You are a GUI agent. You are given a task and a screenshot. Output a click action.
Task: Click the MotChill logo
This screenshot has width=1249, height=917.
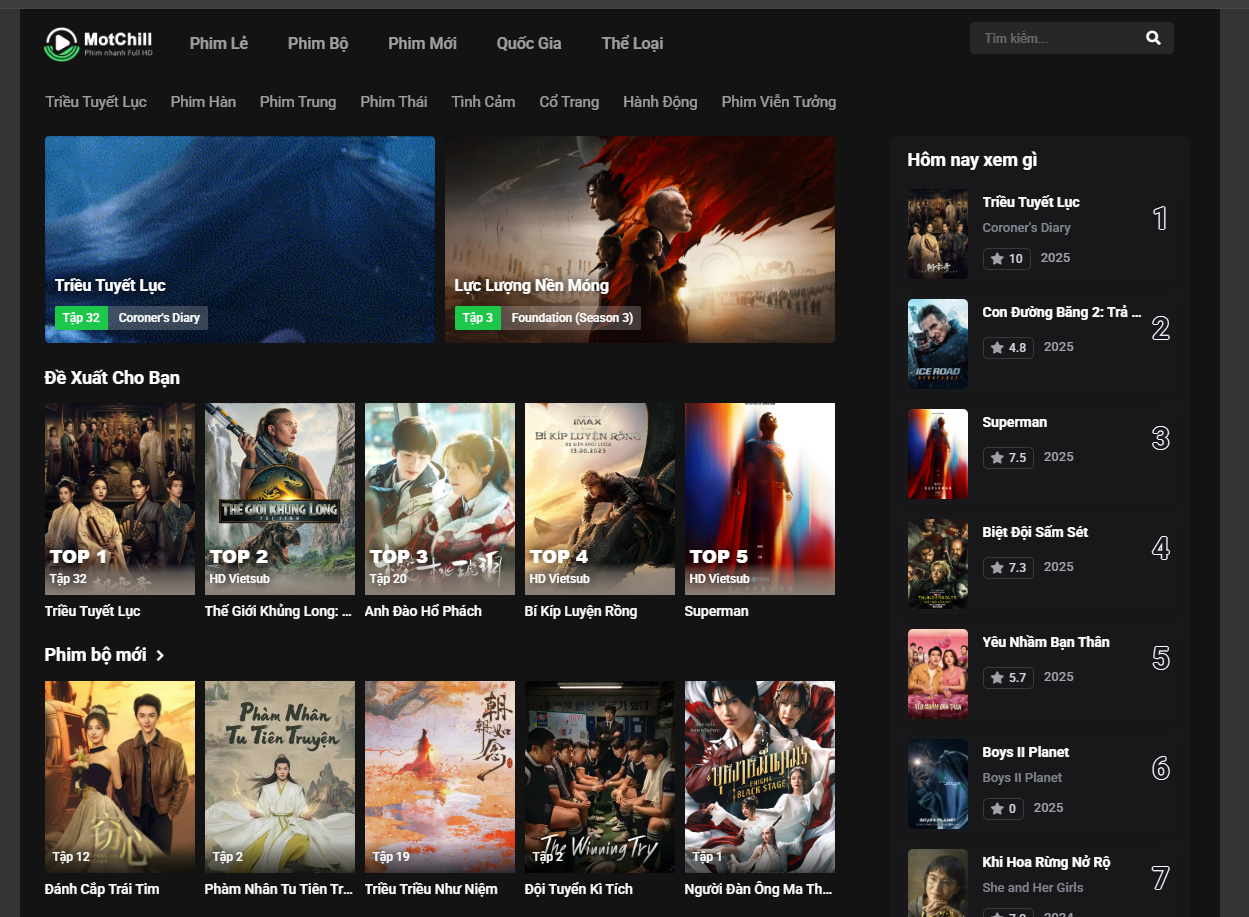point(98,43)
